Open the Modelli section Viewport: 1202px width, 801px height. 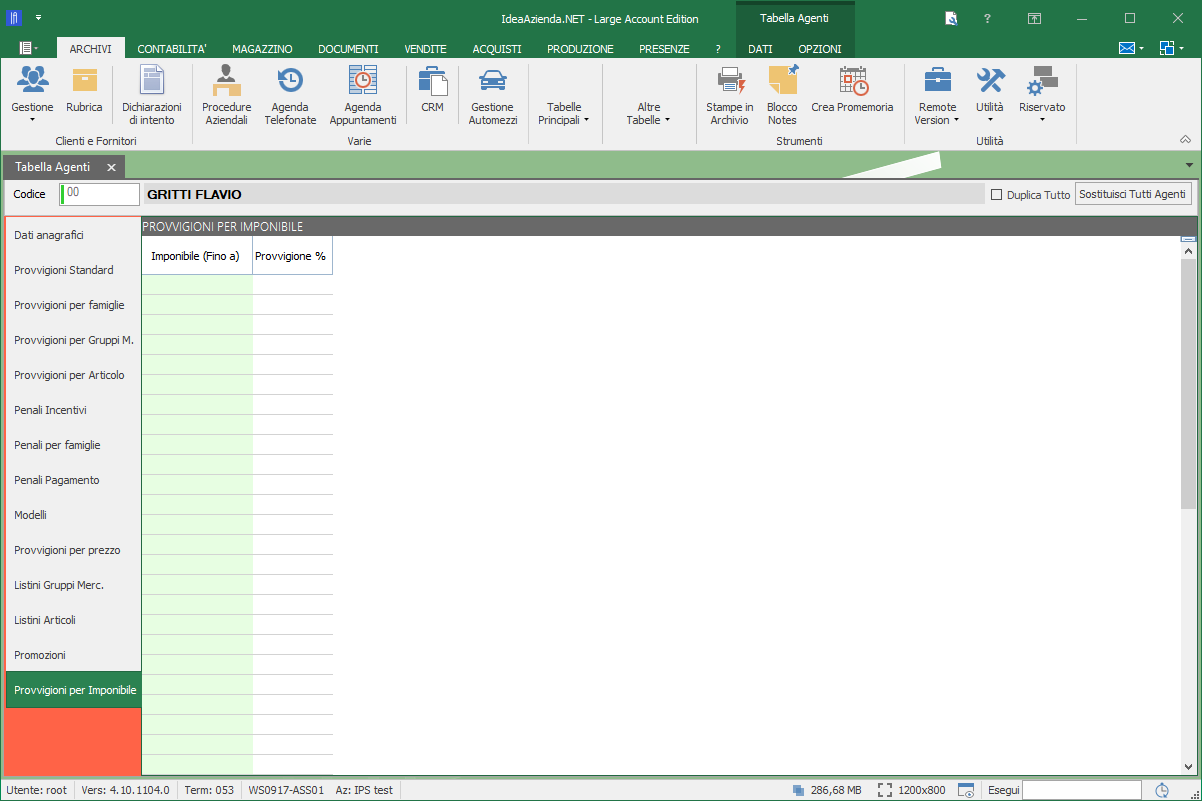(x=73, y=515)
